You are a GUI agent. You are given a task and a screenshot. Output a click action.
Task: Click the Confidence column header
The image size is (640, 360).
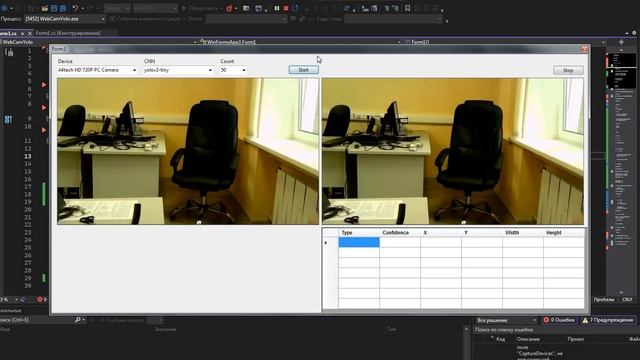400,233
